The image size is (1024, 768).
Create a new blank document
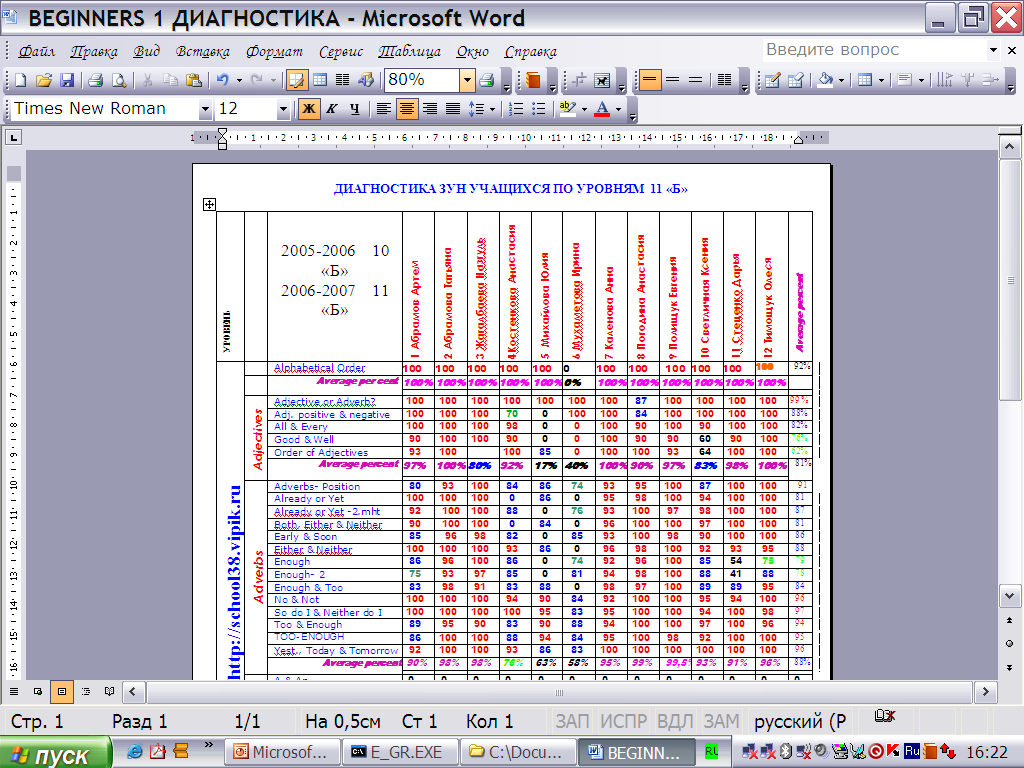(x=20, y=80)
